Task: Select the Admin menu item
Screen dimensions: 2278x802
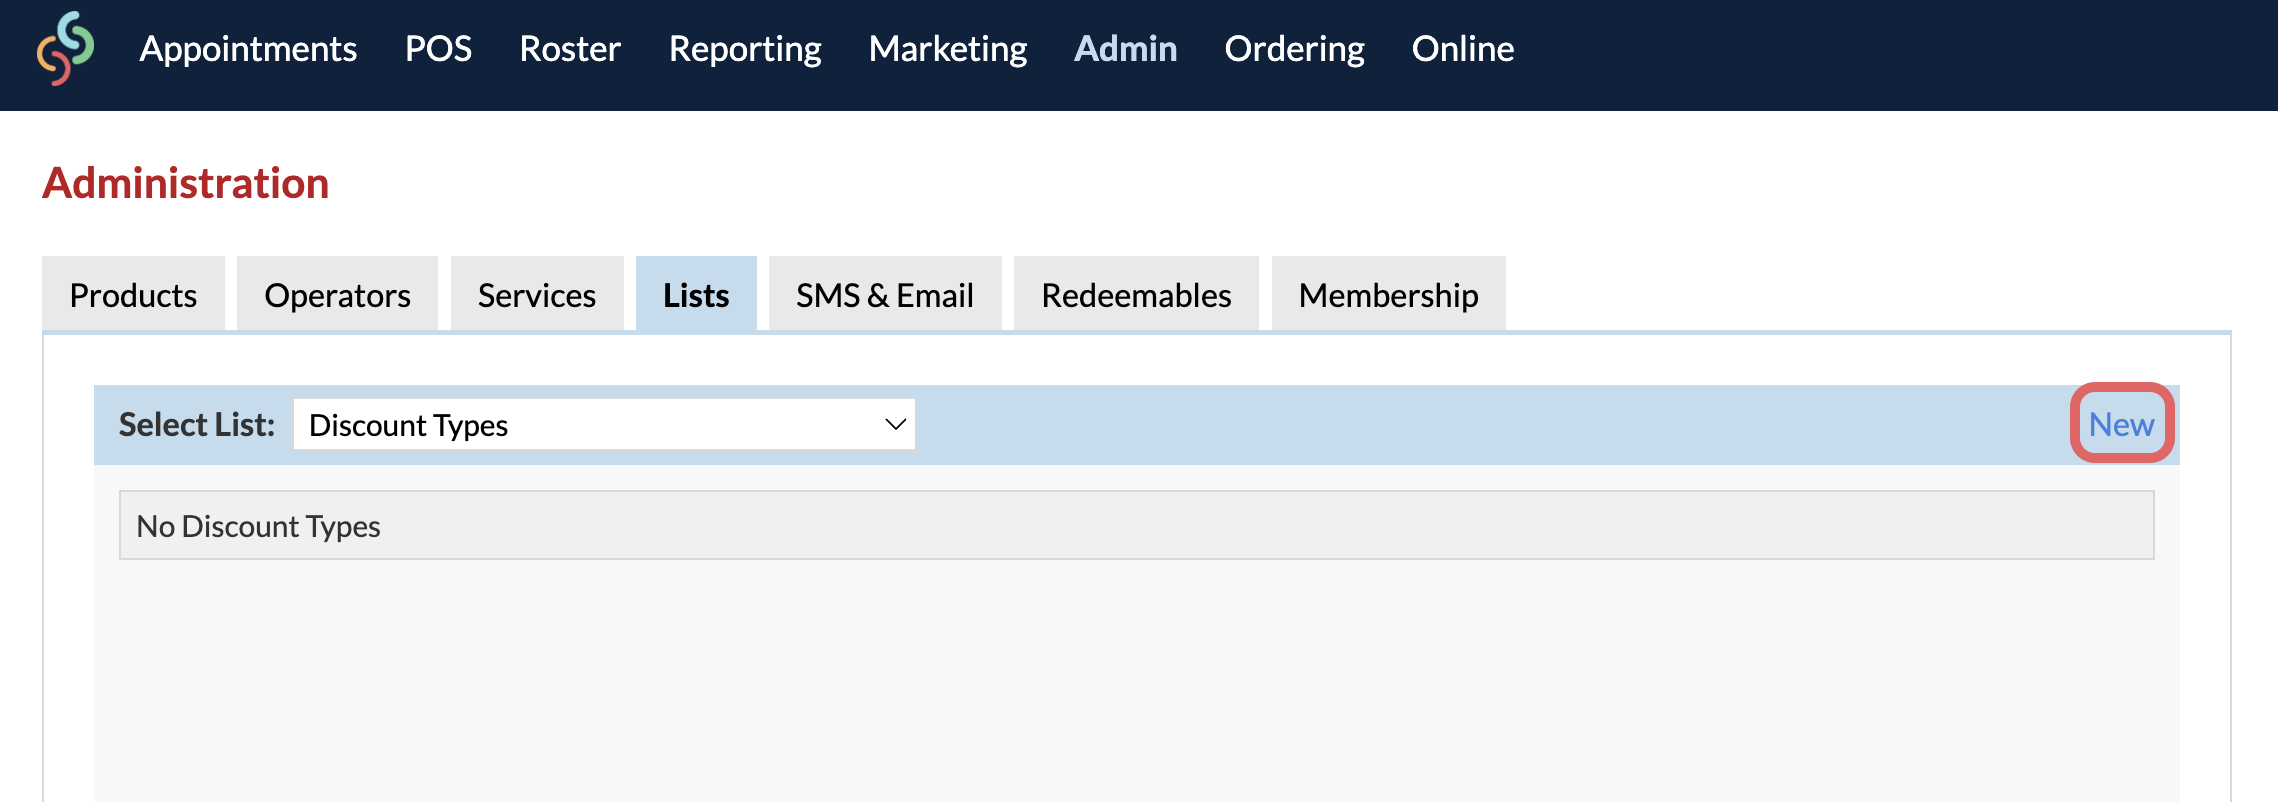Action: point(1125,49)
